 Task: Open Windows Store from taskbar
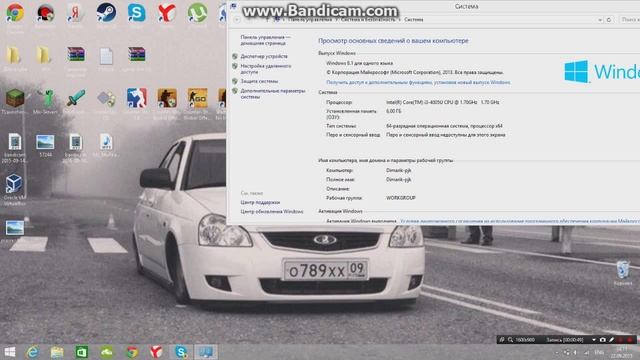click(x=82, y=352)
